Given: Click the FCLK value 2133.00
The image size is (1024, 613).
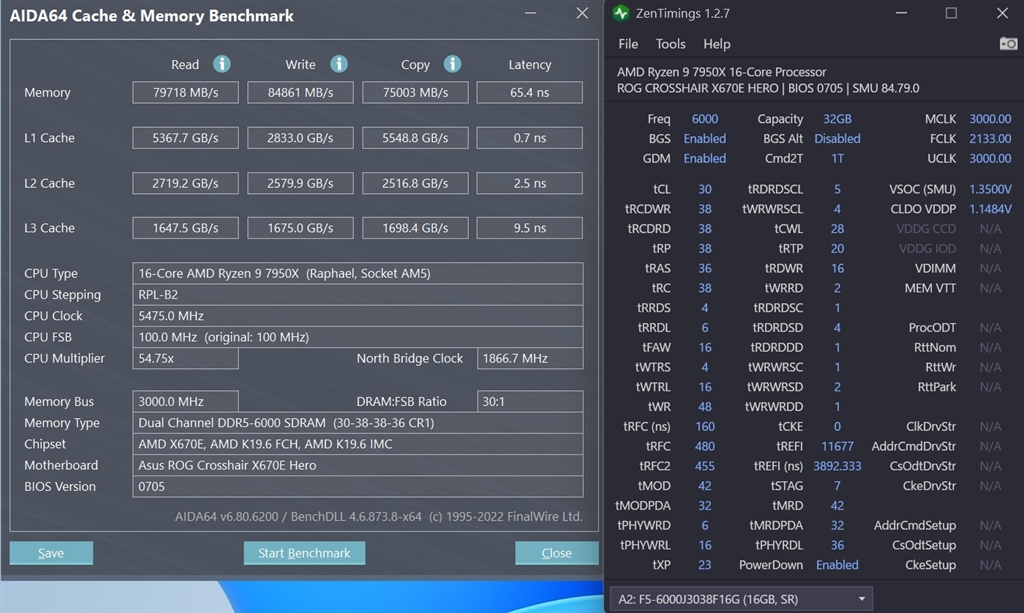Looking at the screenshot, I should [x=990, y=138].
